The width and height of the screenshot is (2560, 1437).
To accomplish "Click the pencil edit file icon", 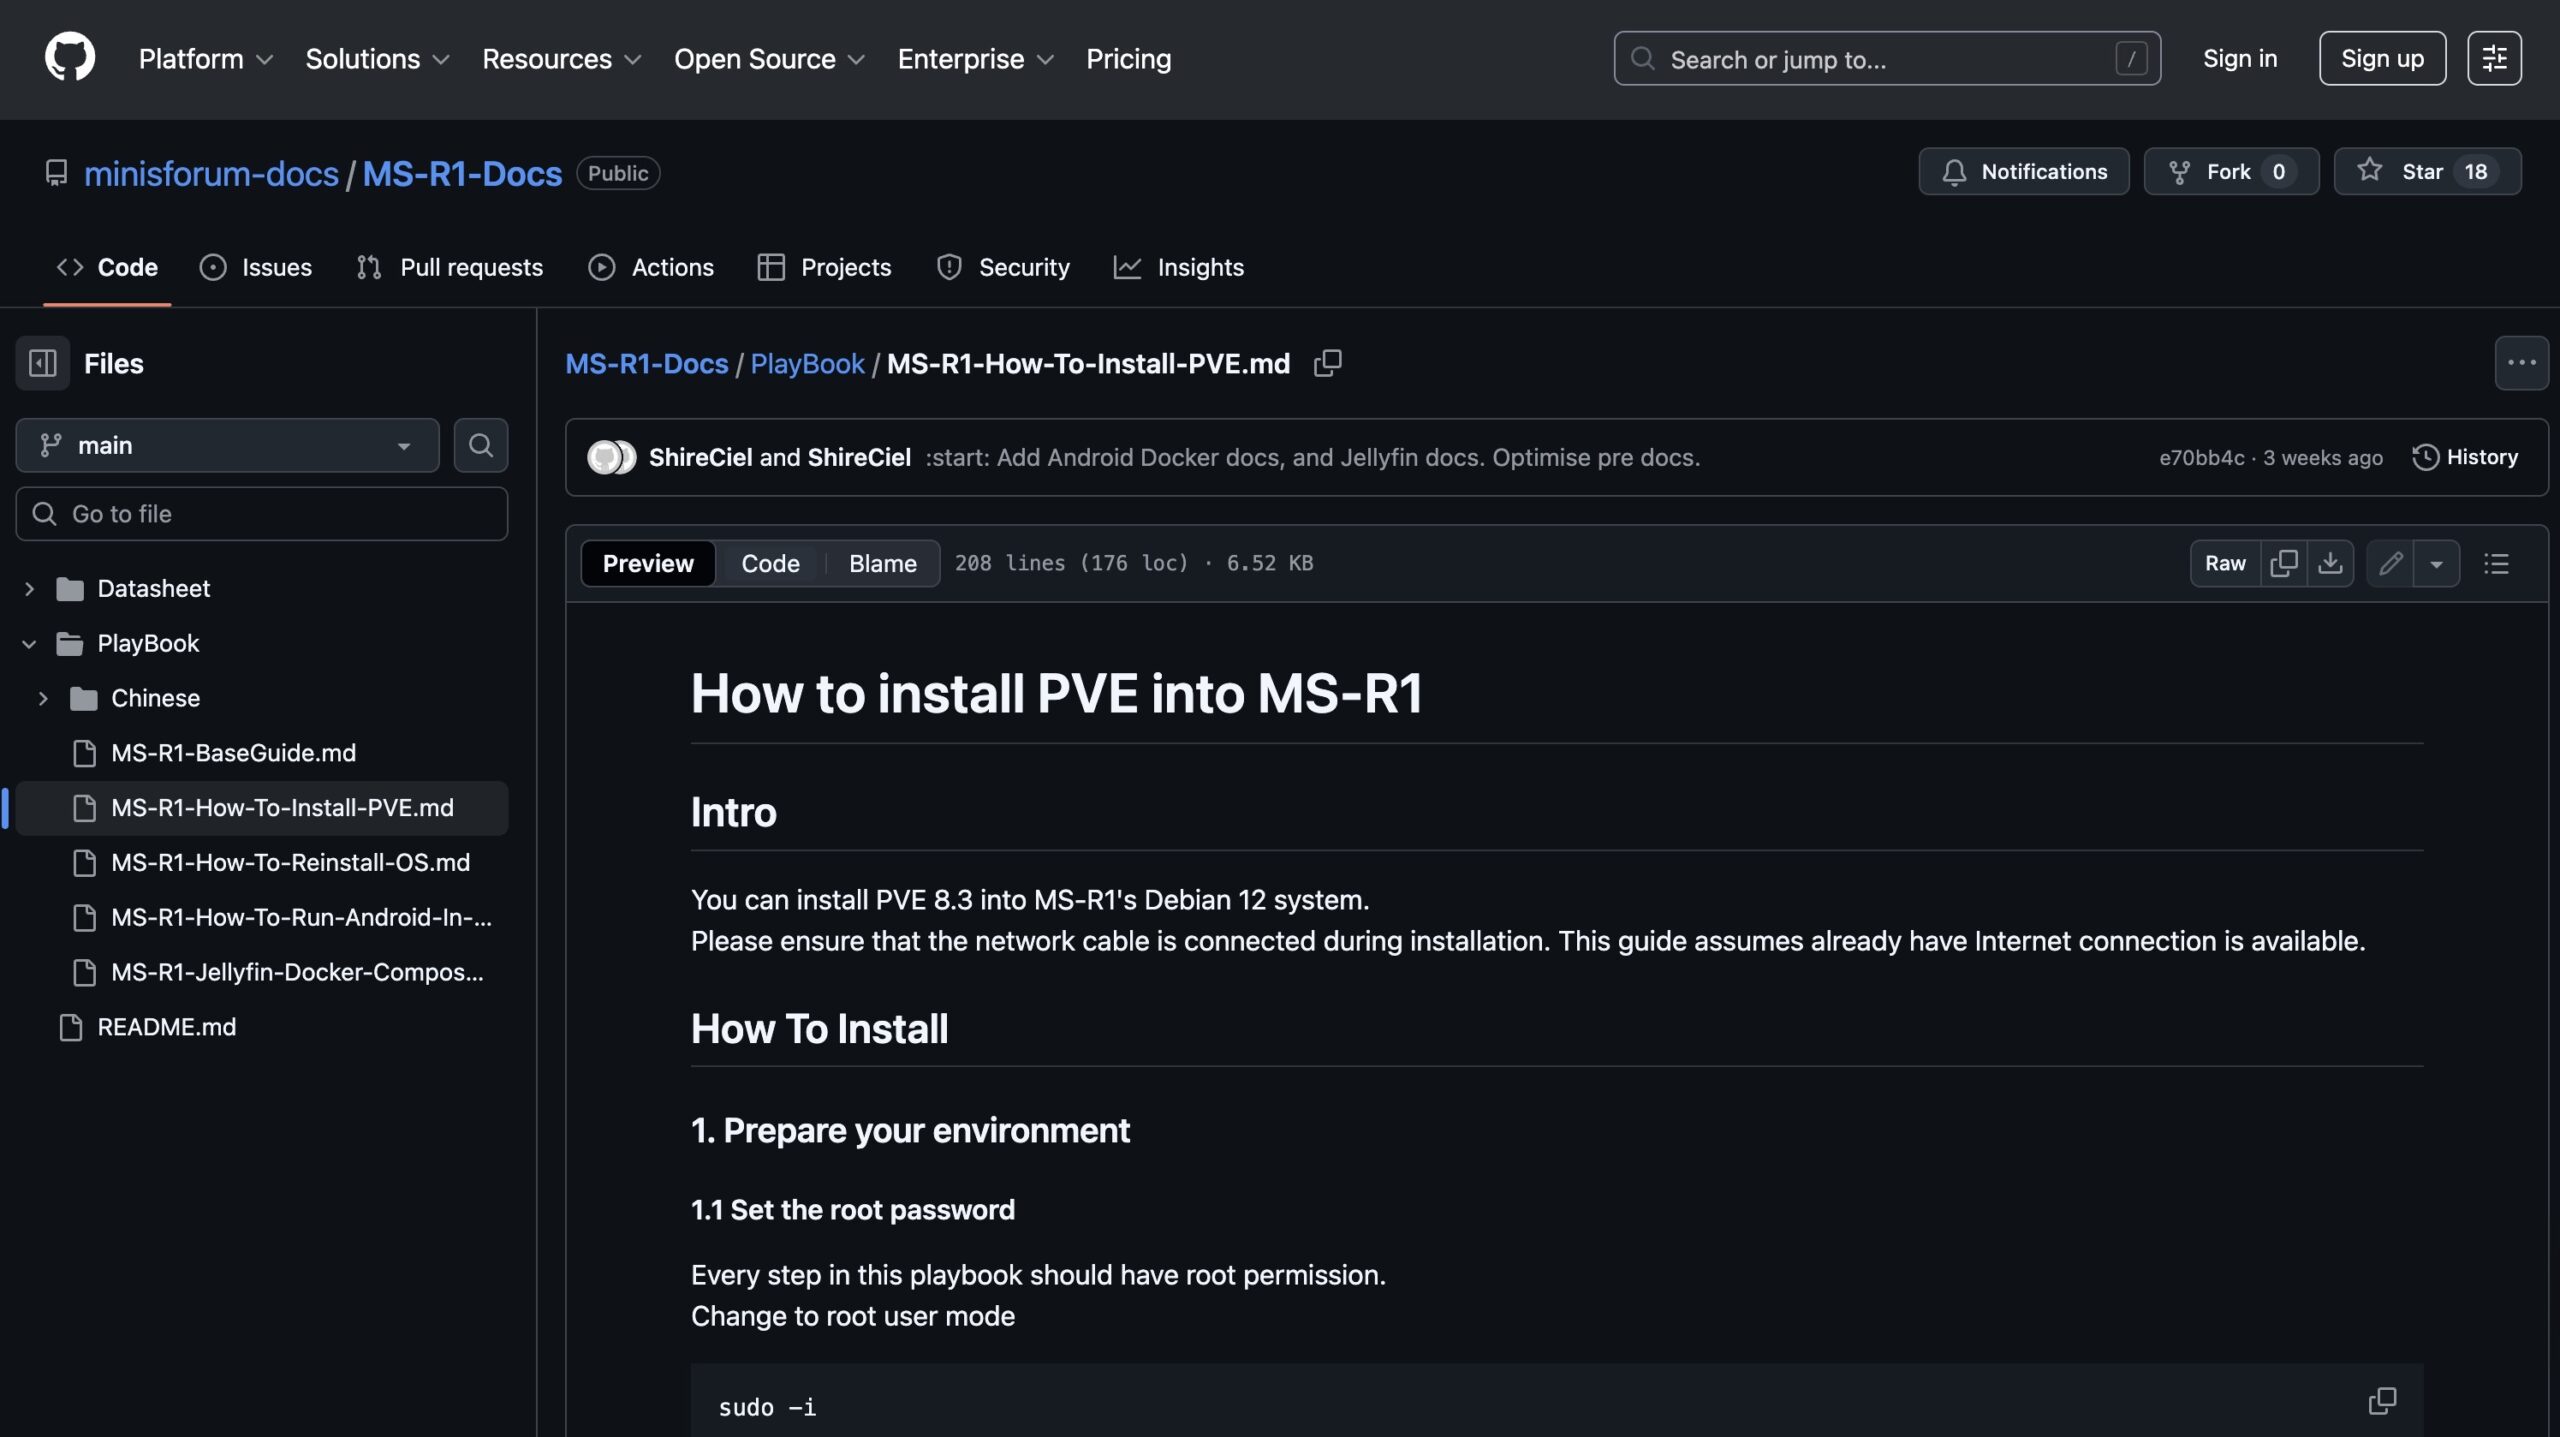I will [x=2390, y=563].
